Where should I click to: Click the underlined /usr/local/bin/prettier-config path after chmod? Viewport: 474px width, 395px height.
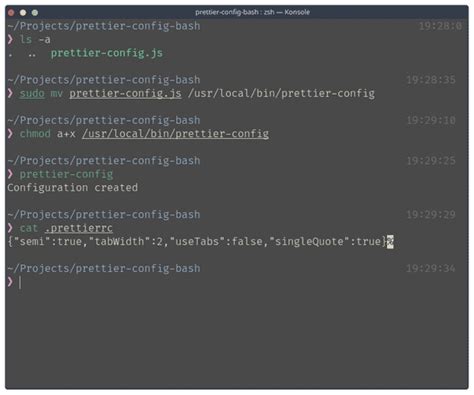coord(175,134)
